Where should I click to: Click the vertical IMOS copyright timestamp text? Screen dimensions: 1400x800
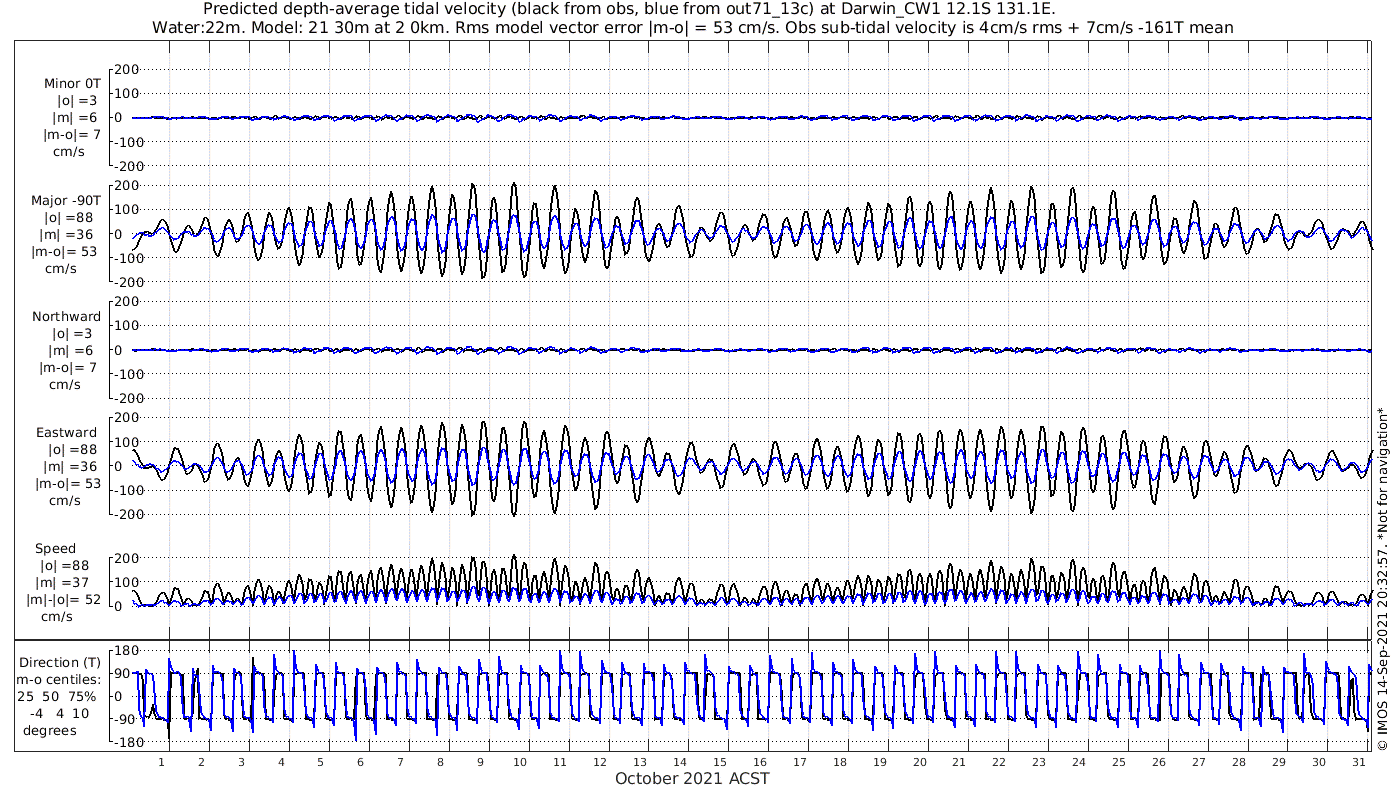(1382, 578)
